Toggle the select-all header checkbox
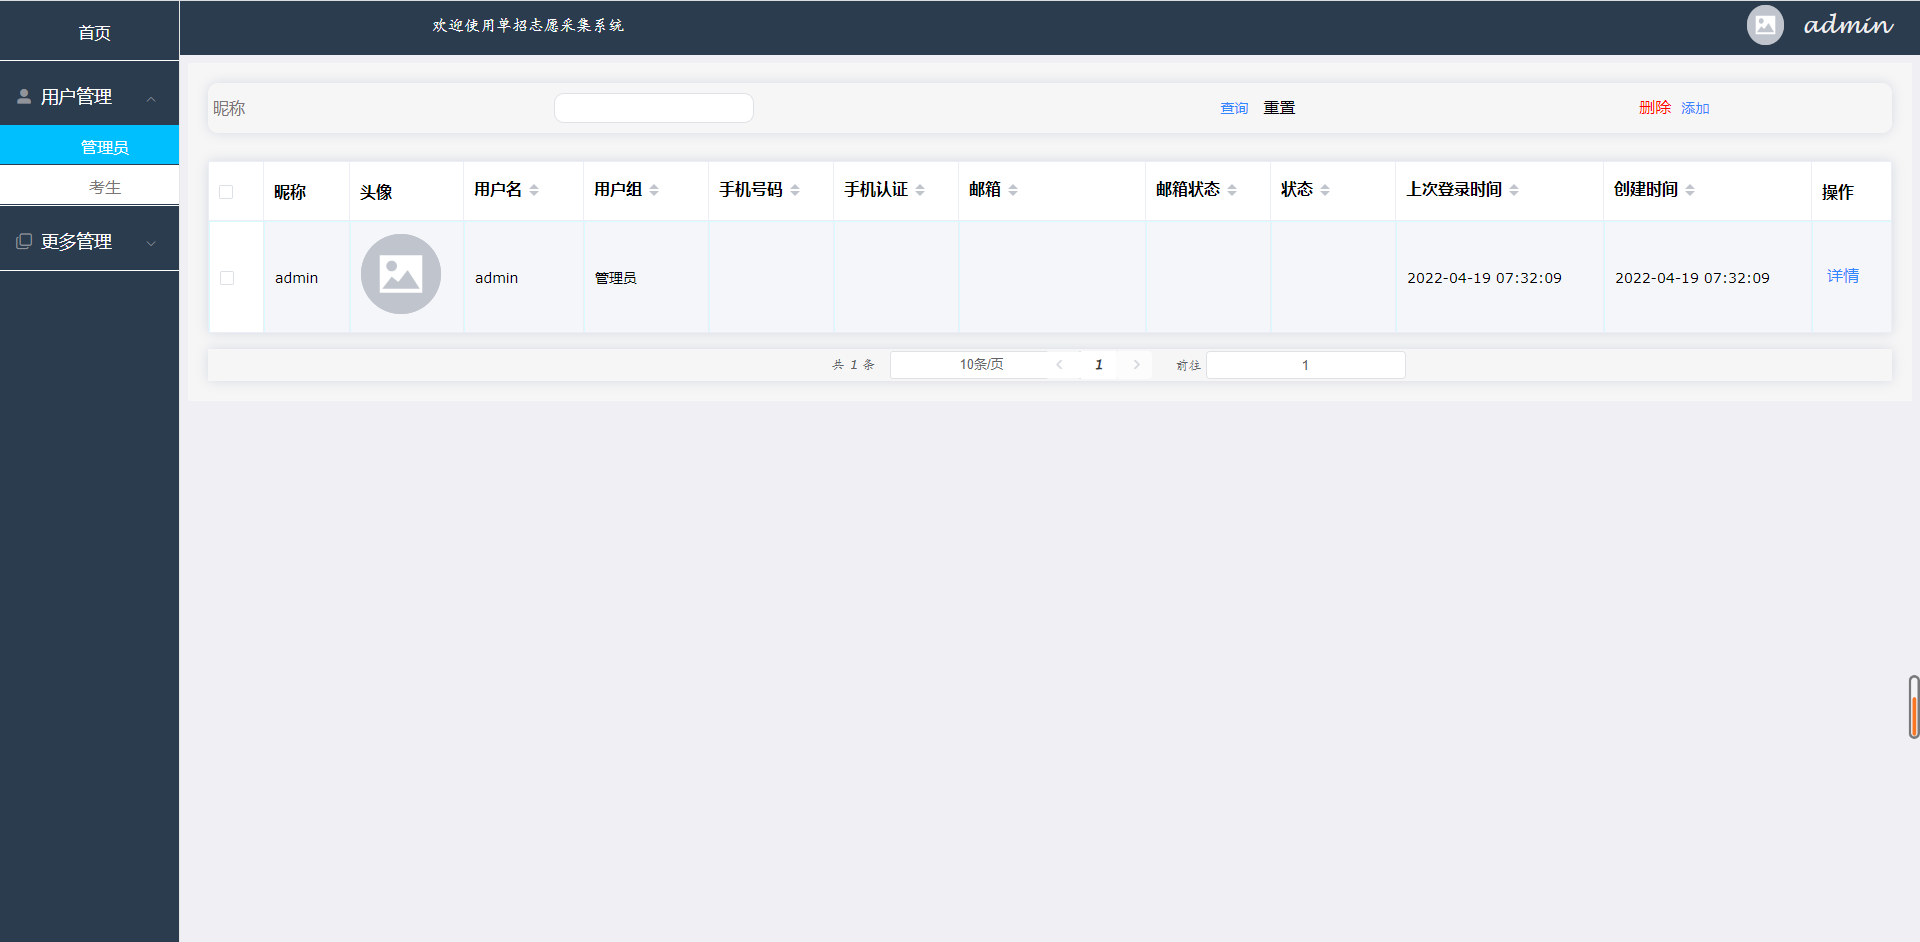Viewport: 1920px width, 942px height. pyautogui.click(x=226, y=192)
